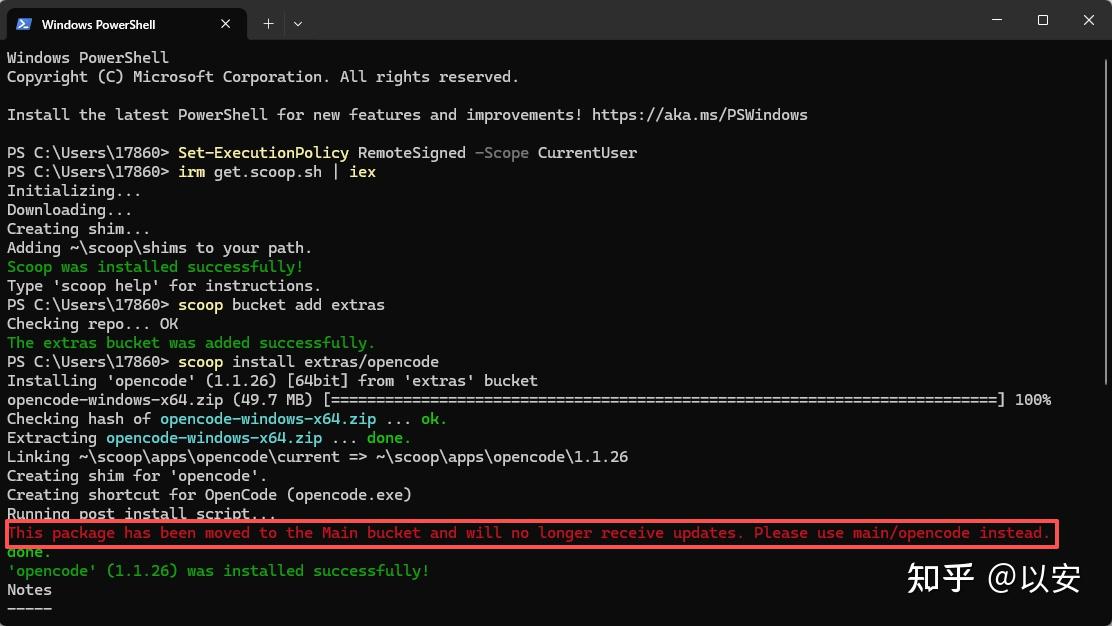Open the https://aka.ms/PSWindows link
1112x626 pixels.
coord(699,115)
